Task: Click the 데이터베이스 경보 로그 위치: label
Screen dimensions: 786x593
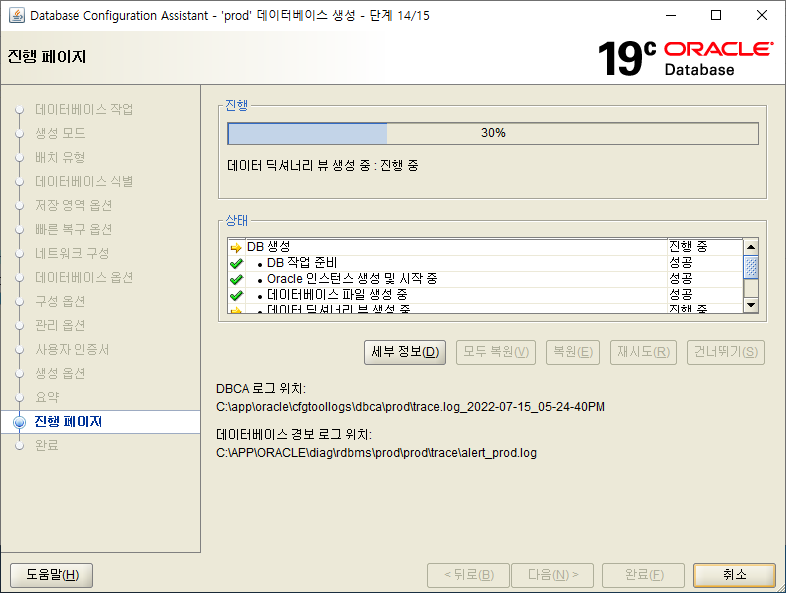Action: click(294, 435)
